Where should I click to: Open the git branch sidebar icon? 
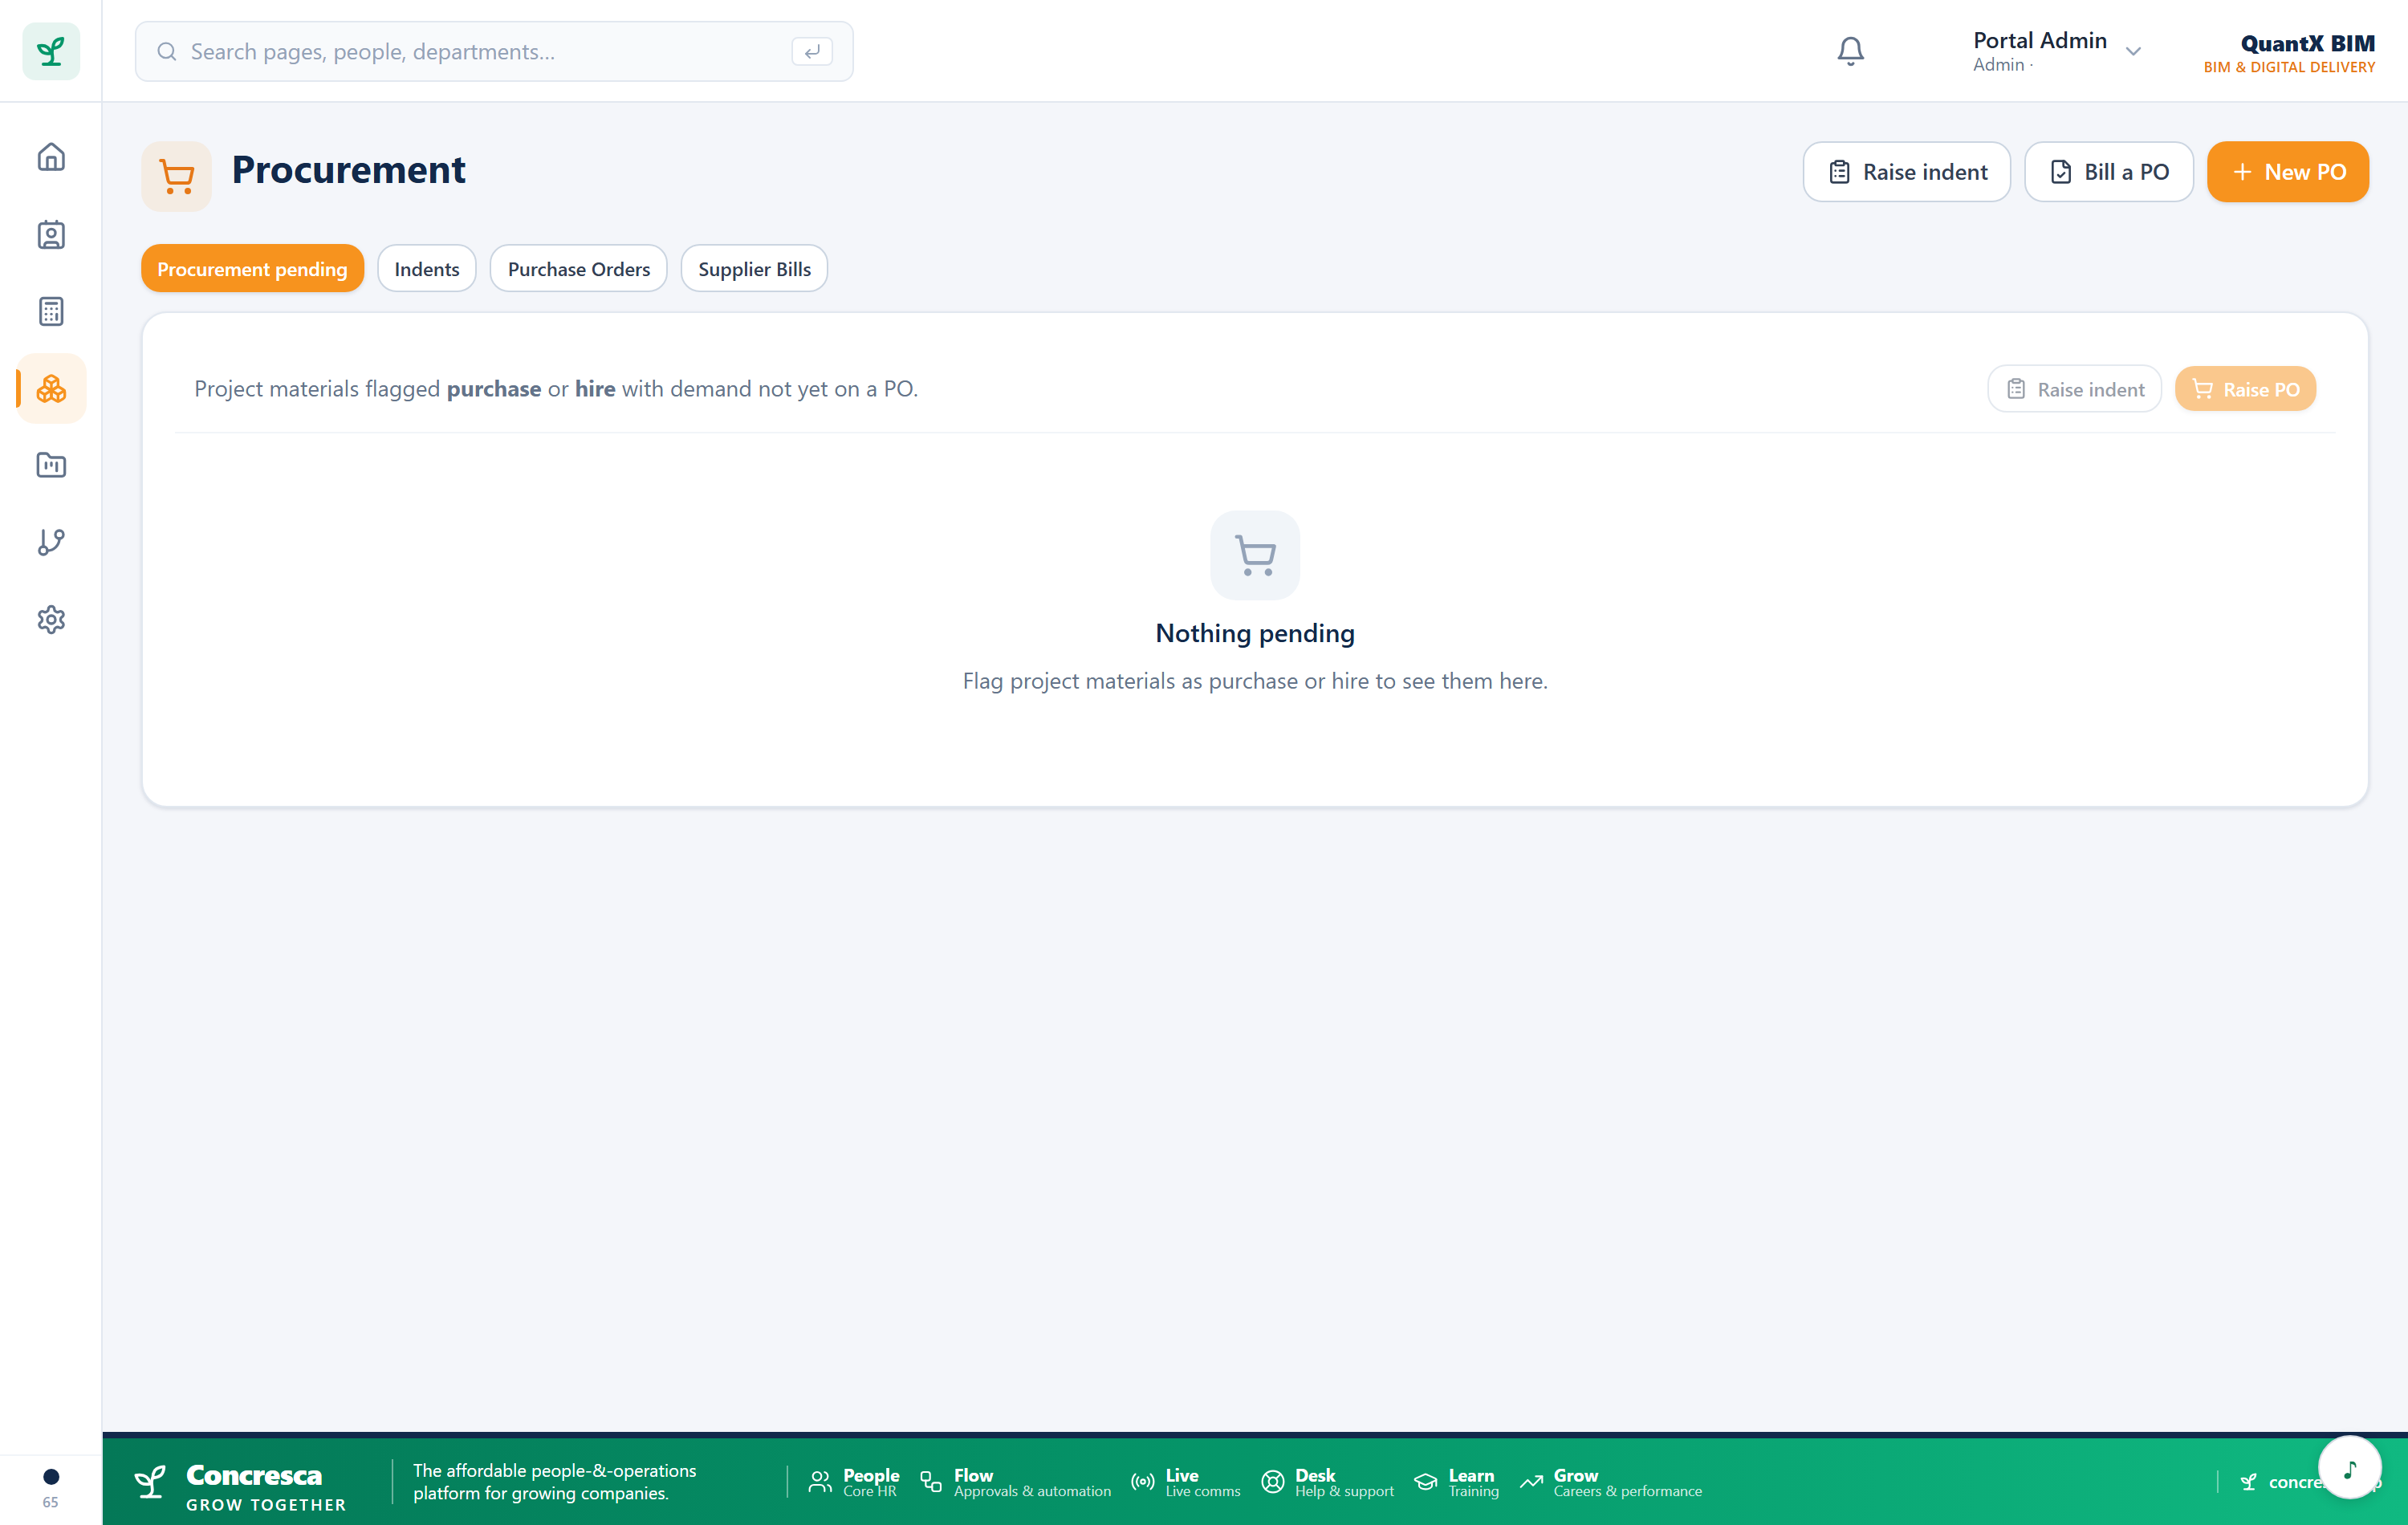pyautogui.click(x=51, y=542)
